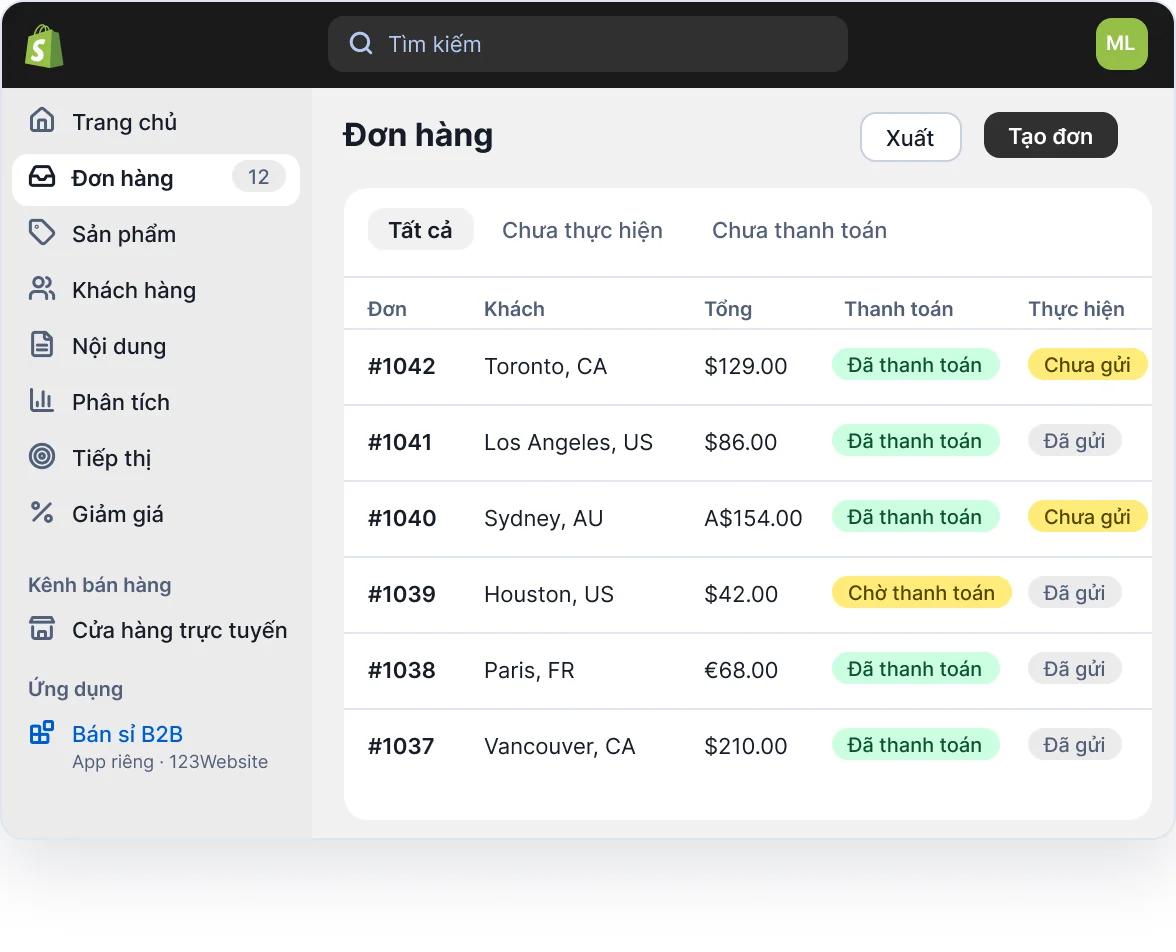This screenshot has width=1176, height=952.
Task: Open order #1041
Action: [x=400, y=443]
